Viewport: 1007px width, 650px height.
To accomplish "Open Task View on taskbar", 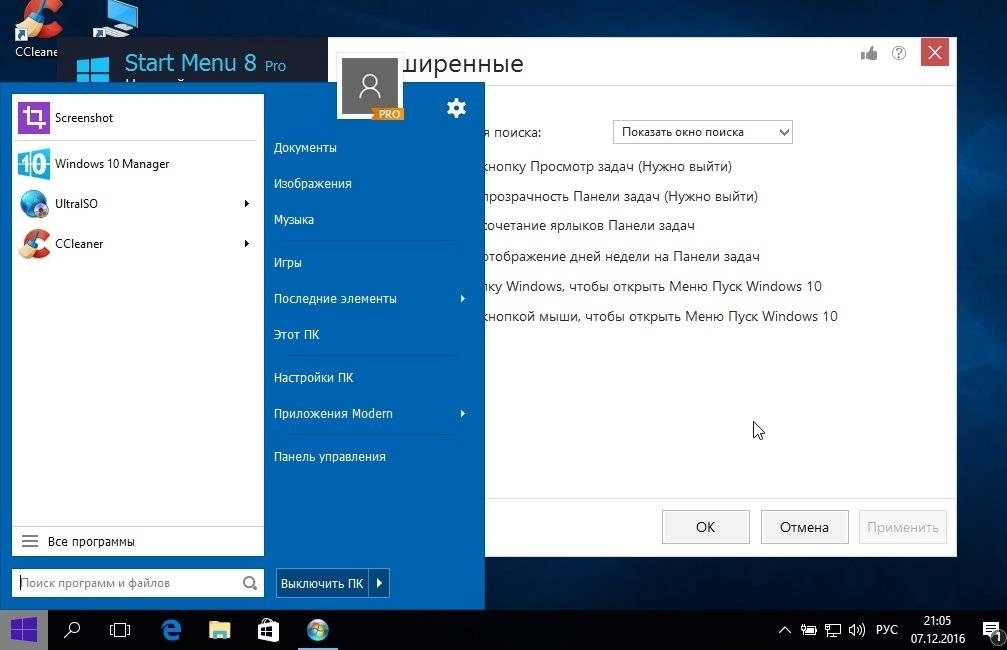I will [120, 630].
